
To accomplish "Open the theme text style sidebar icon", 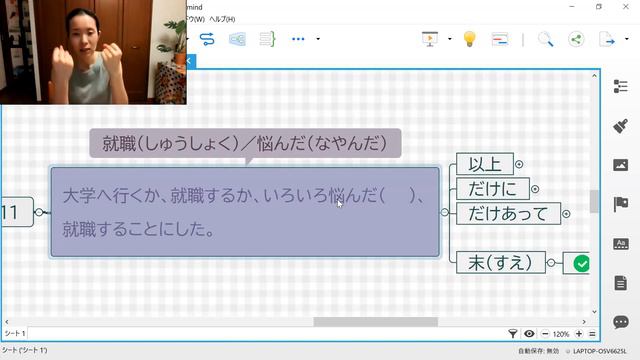I will (620, 244).
